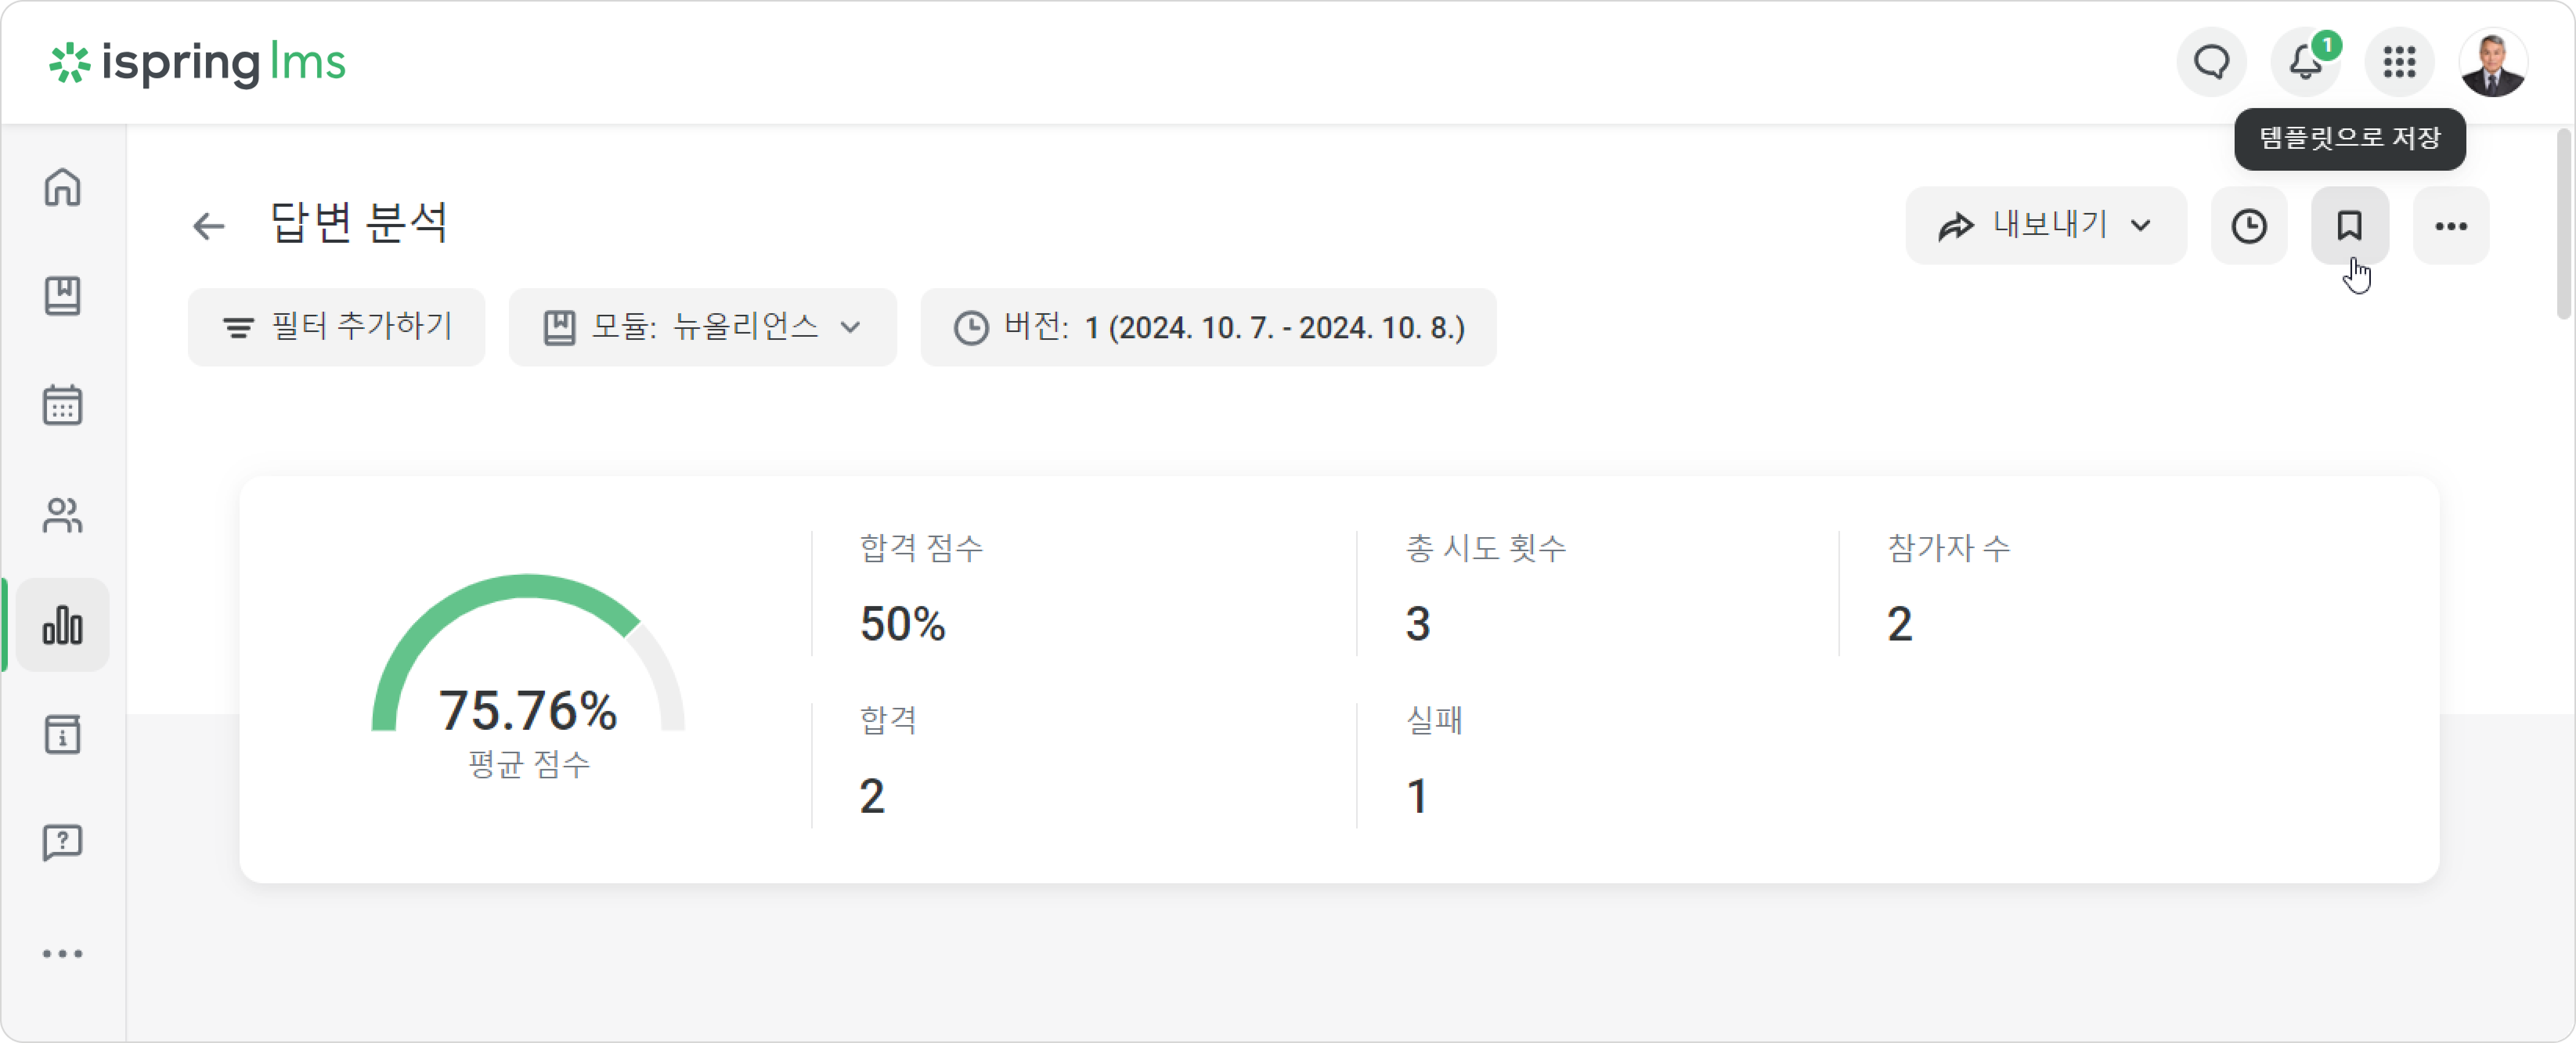Select the reports bar chart icon
Screen dimensions: 2576x1043
click(62, 625)
